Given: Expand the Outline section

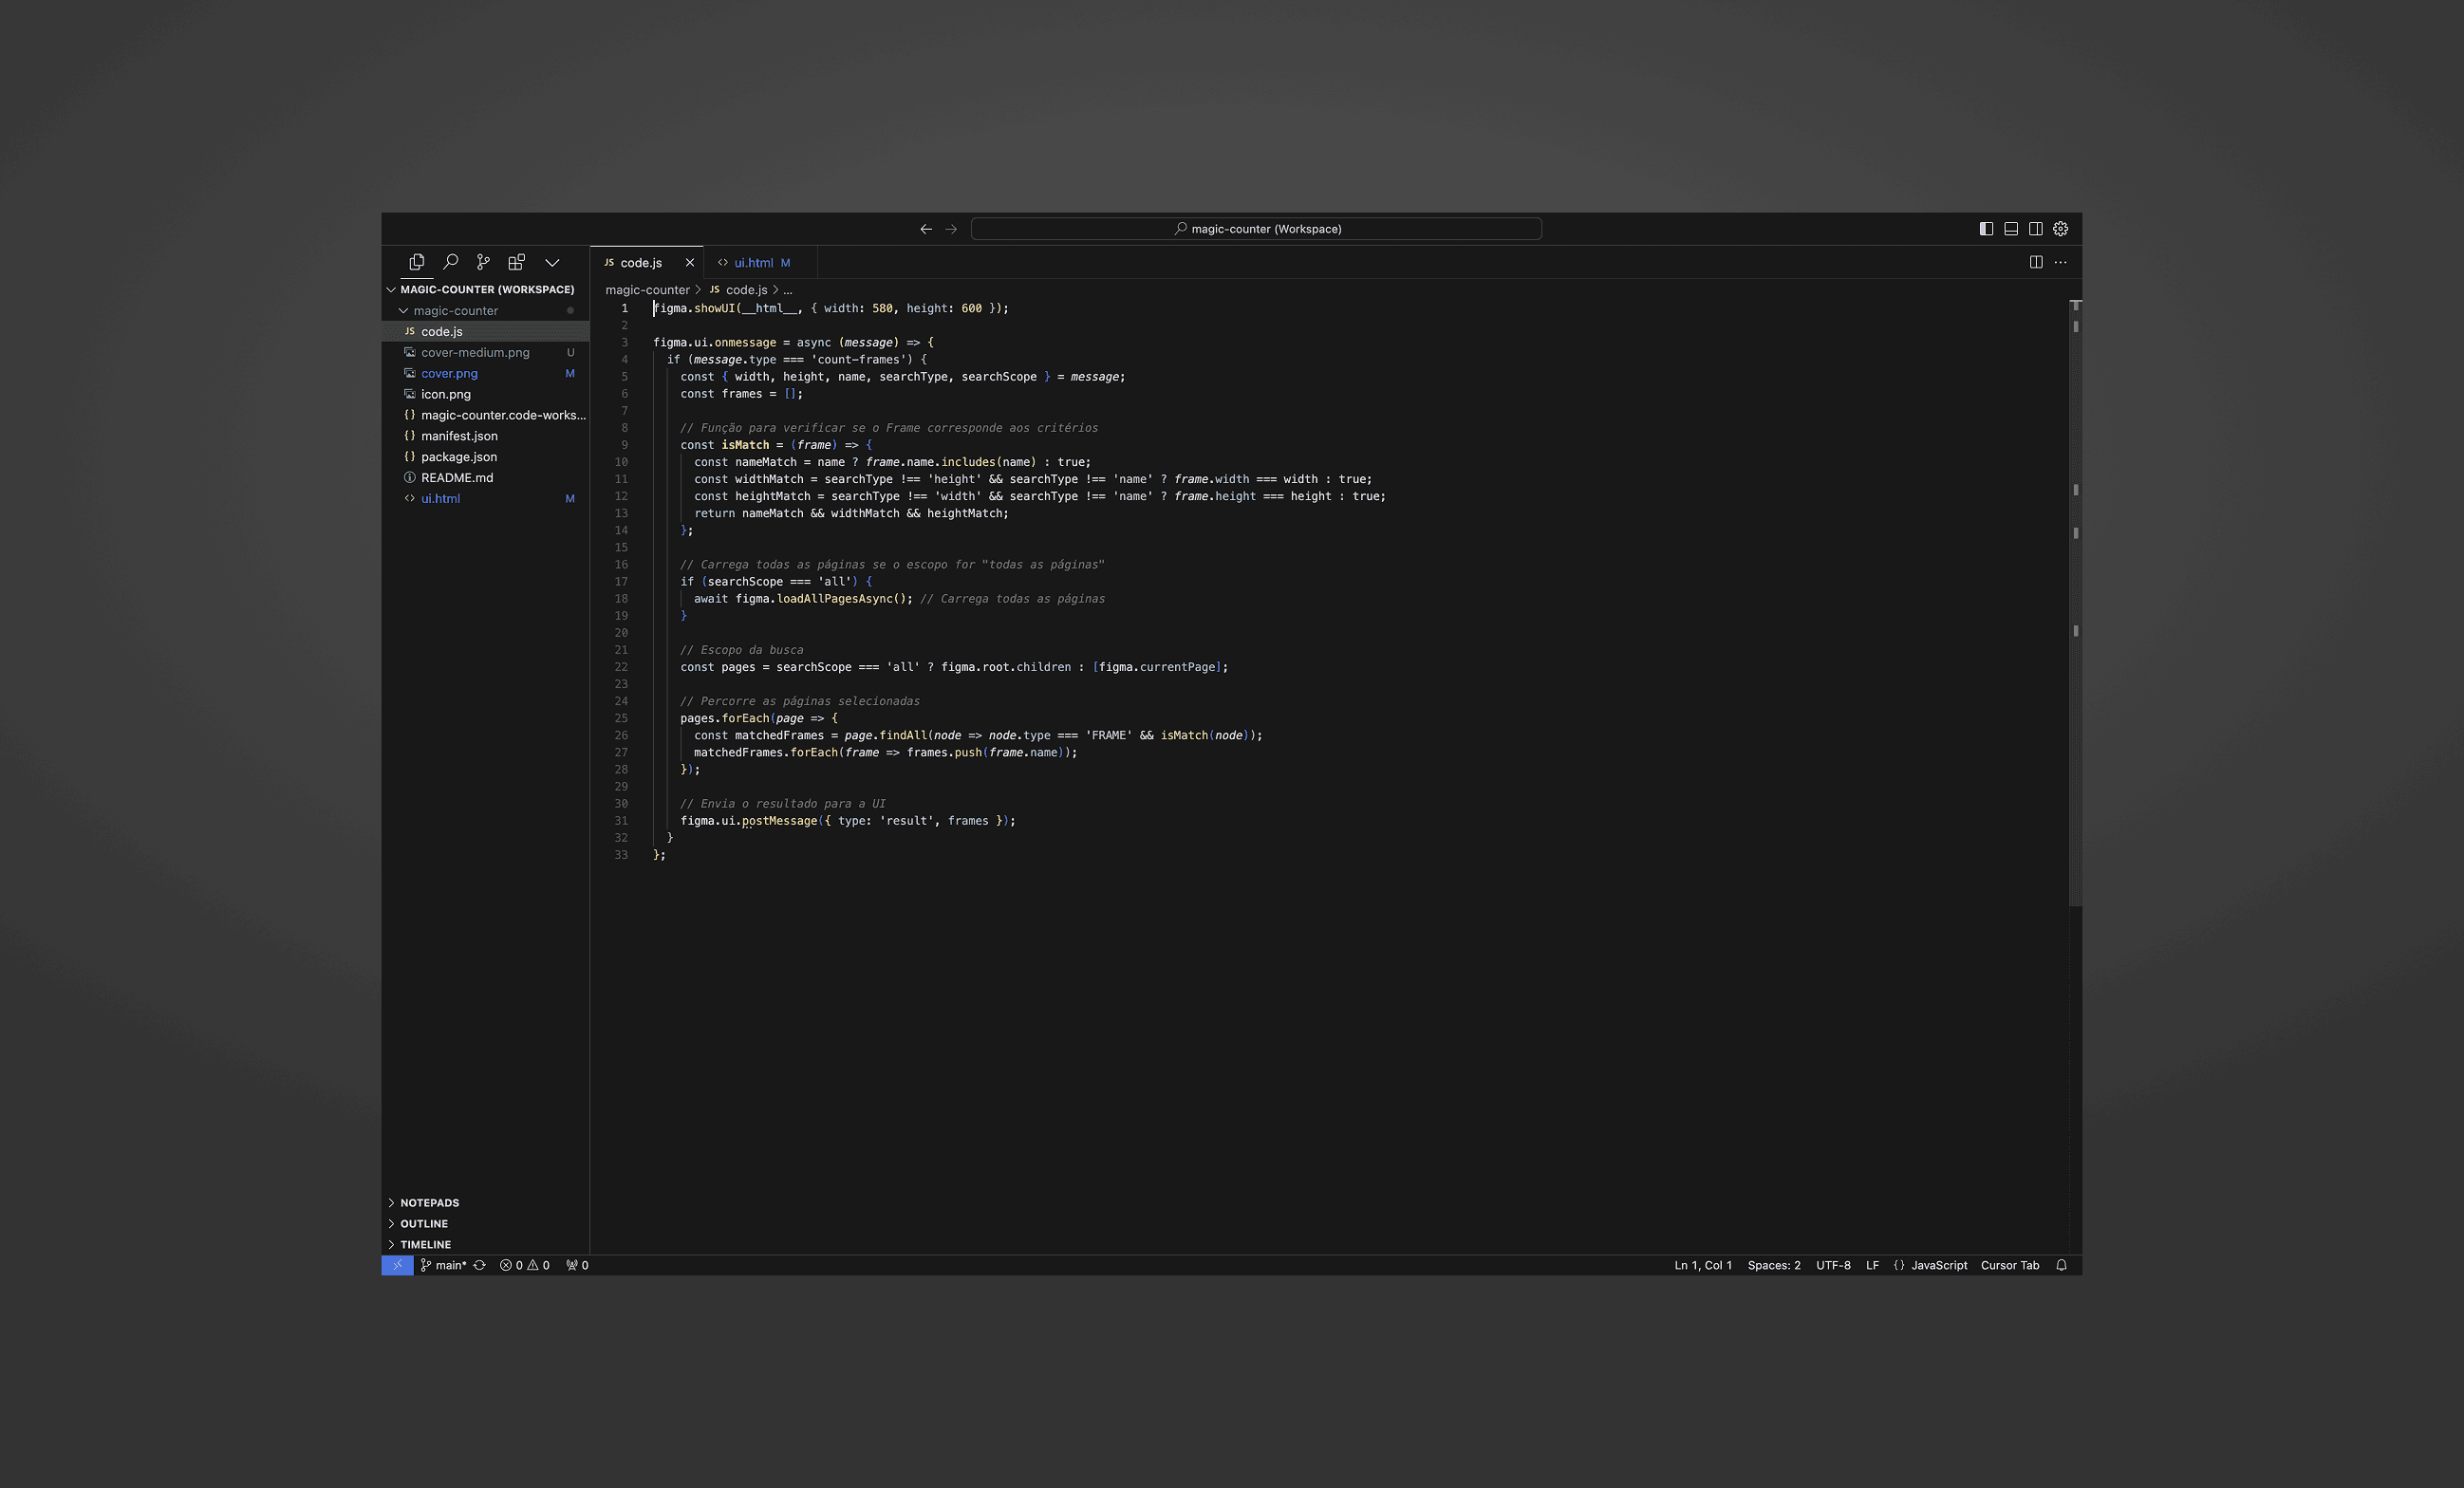Looking at the screenshot, I should click(424, 1224).
